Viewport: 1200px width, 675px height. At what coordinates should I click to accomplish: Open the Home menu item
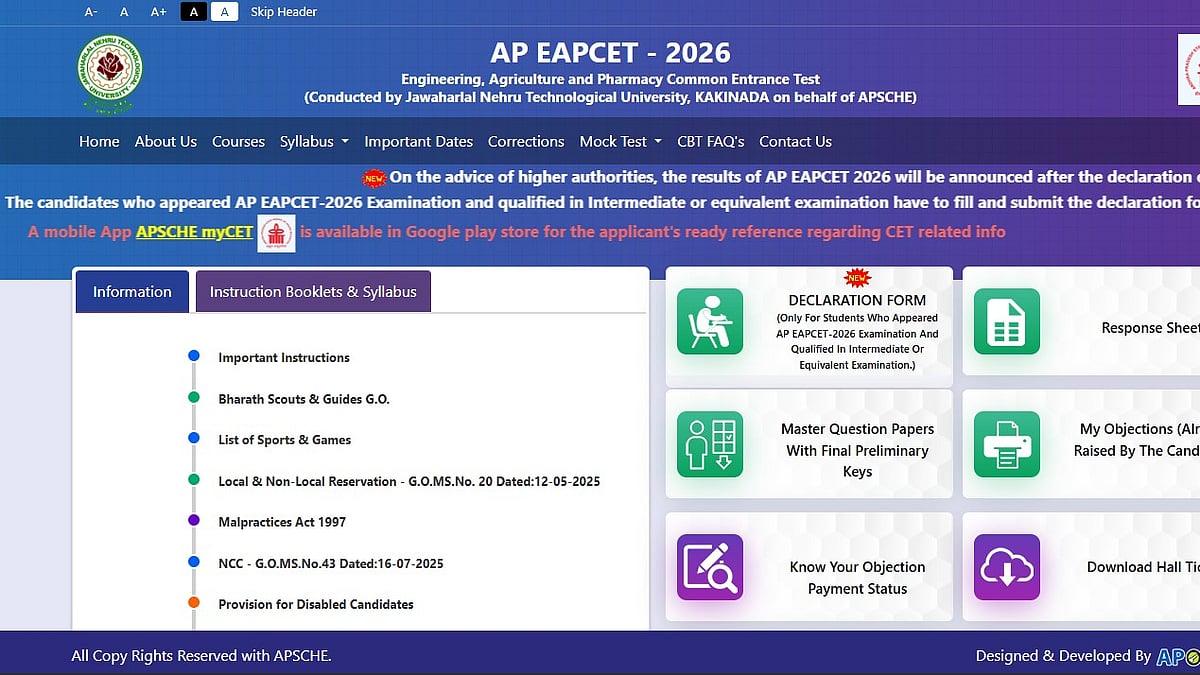[99, 142]
